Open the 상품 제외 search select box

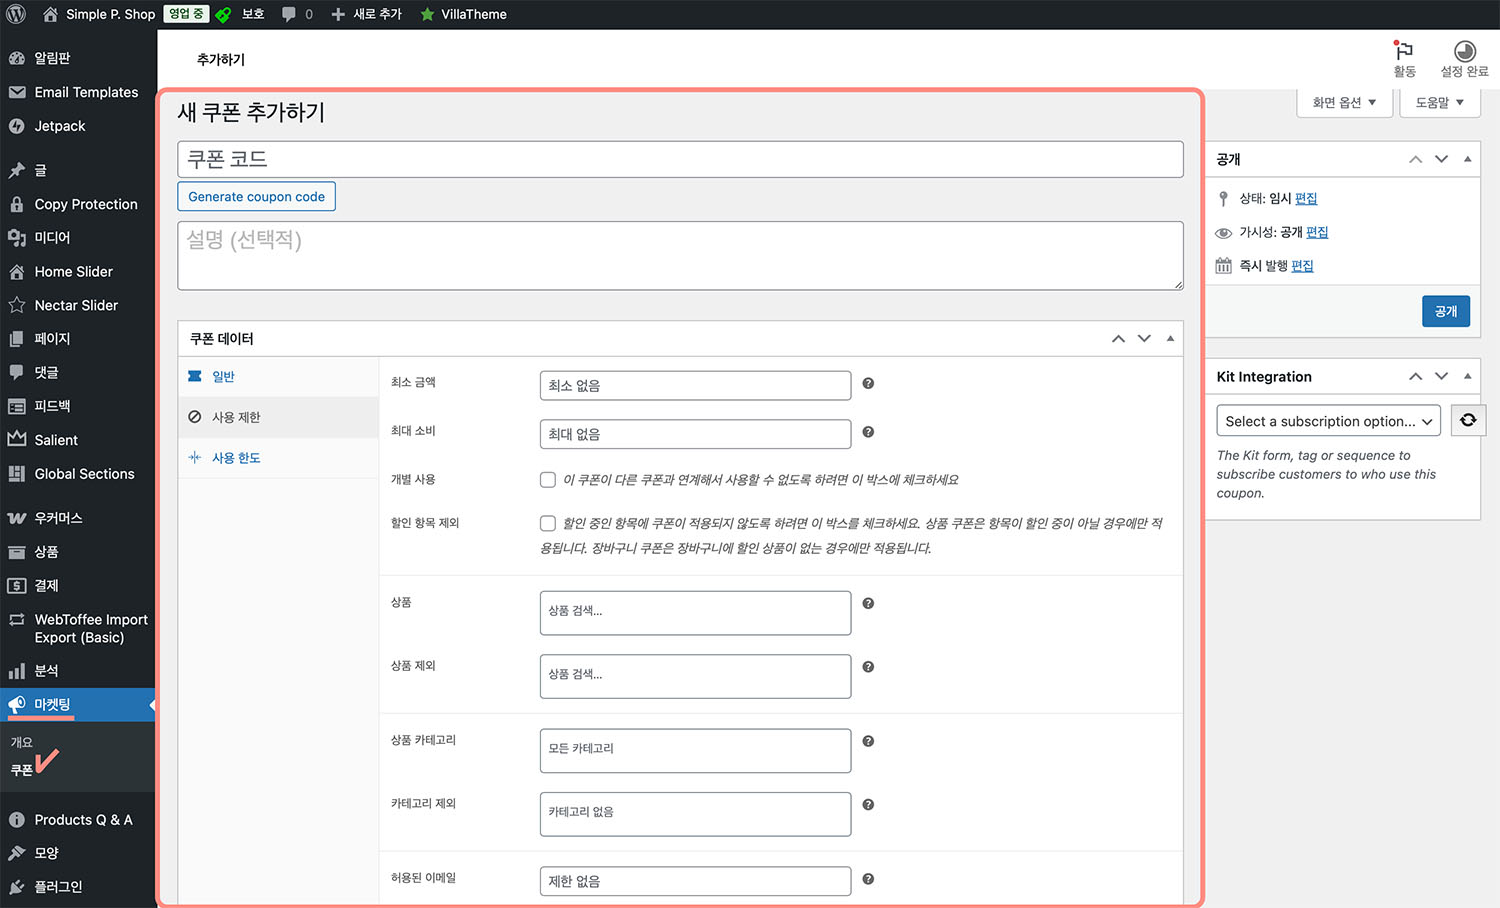[x=695, y=676]
